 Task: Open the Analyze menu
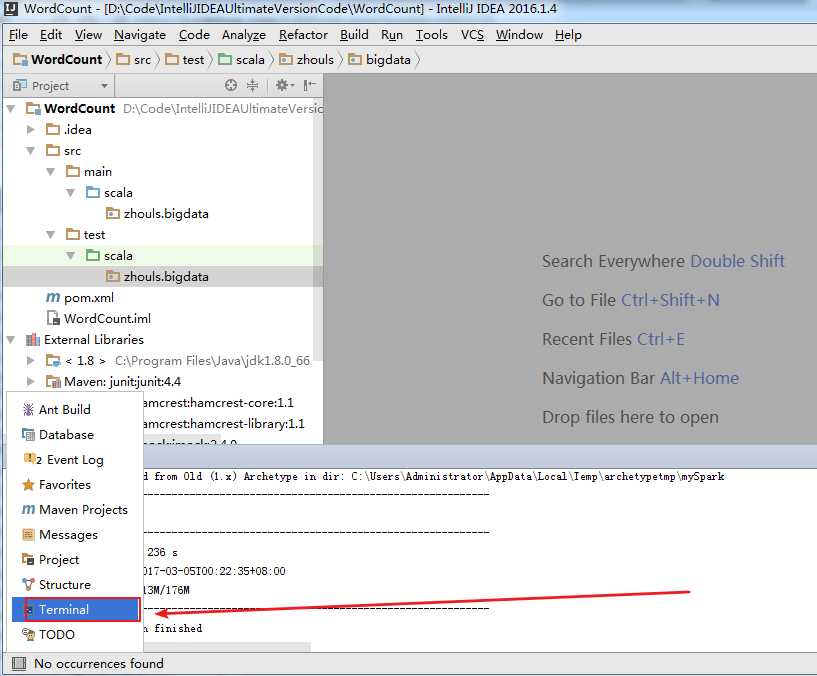tap(244, 35)
